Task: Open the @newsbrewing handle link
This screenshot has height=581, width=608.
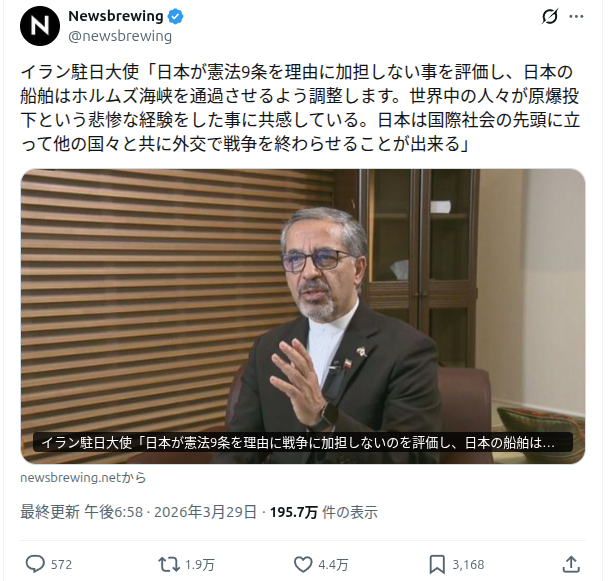Action: click(120, 36)
